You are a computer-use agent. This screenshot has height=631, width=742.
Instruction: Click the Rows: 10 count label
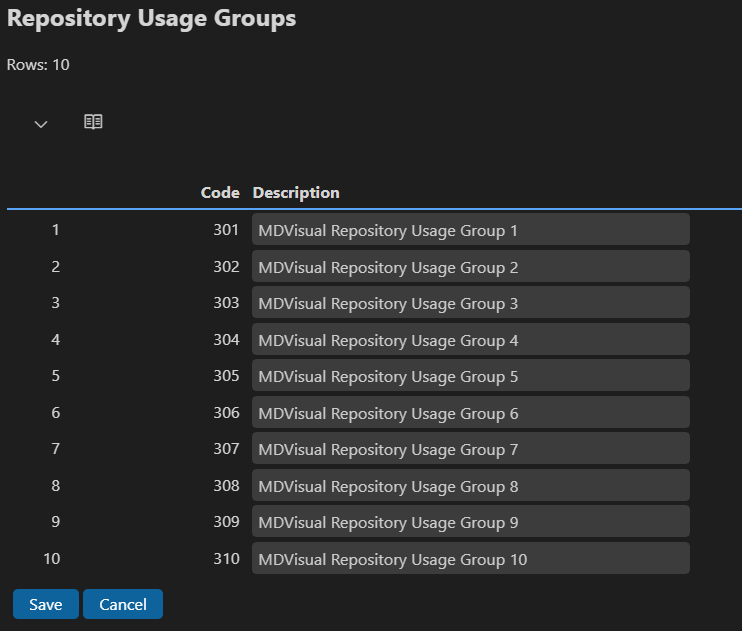38,64
